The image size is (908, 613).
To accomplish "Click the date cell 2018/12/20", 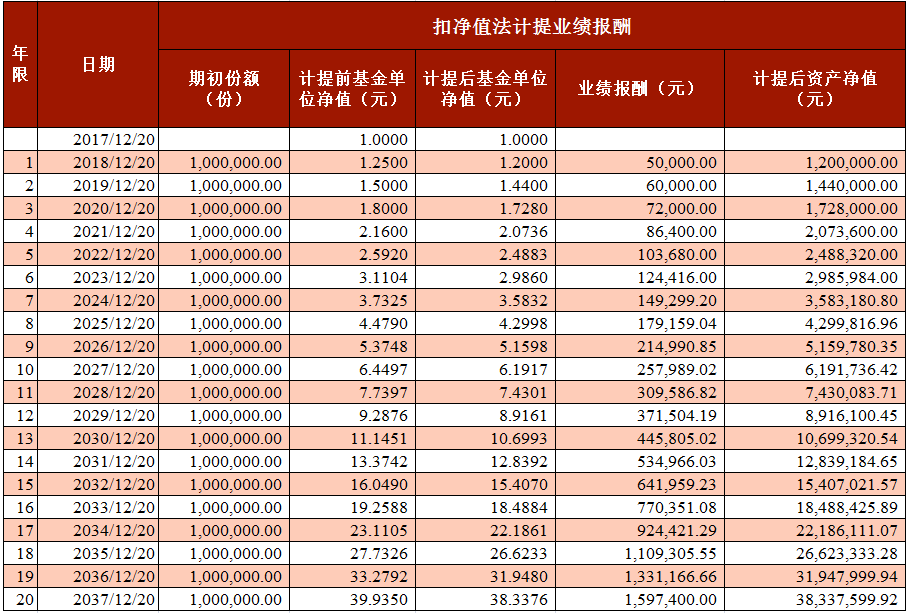I will [x=98, y=163].
